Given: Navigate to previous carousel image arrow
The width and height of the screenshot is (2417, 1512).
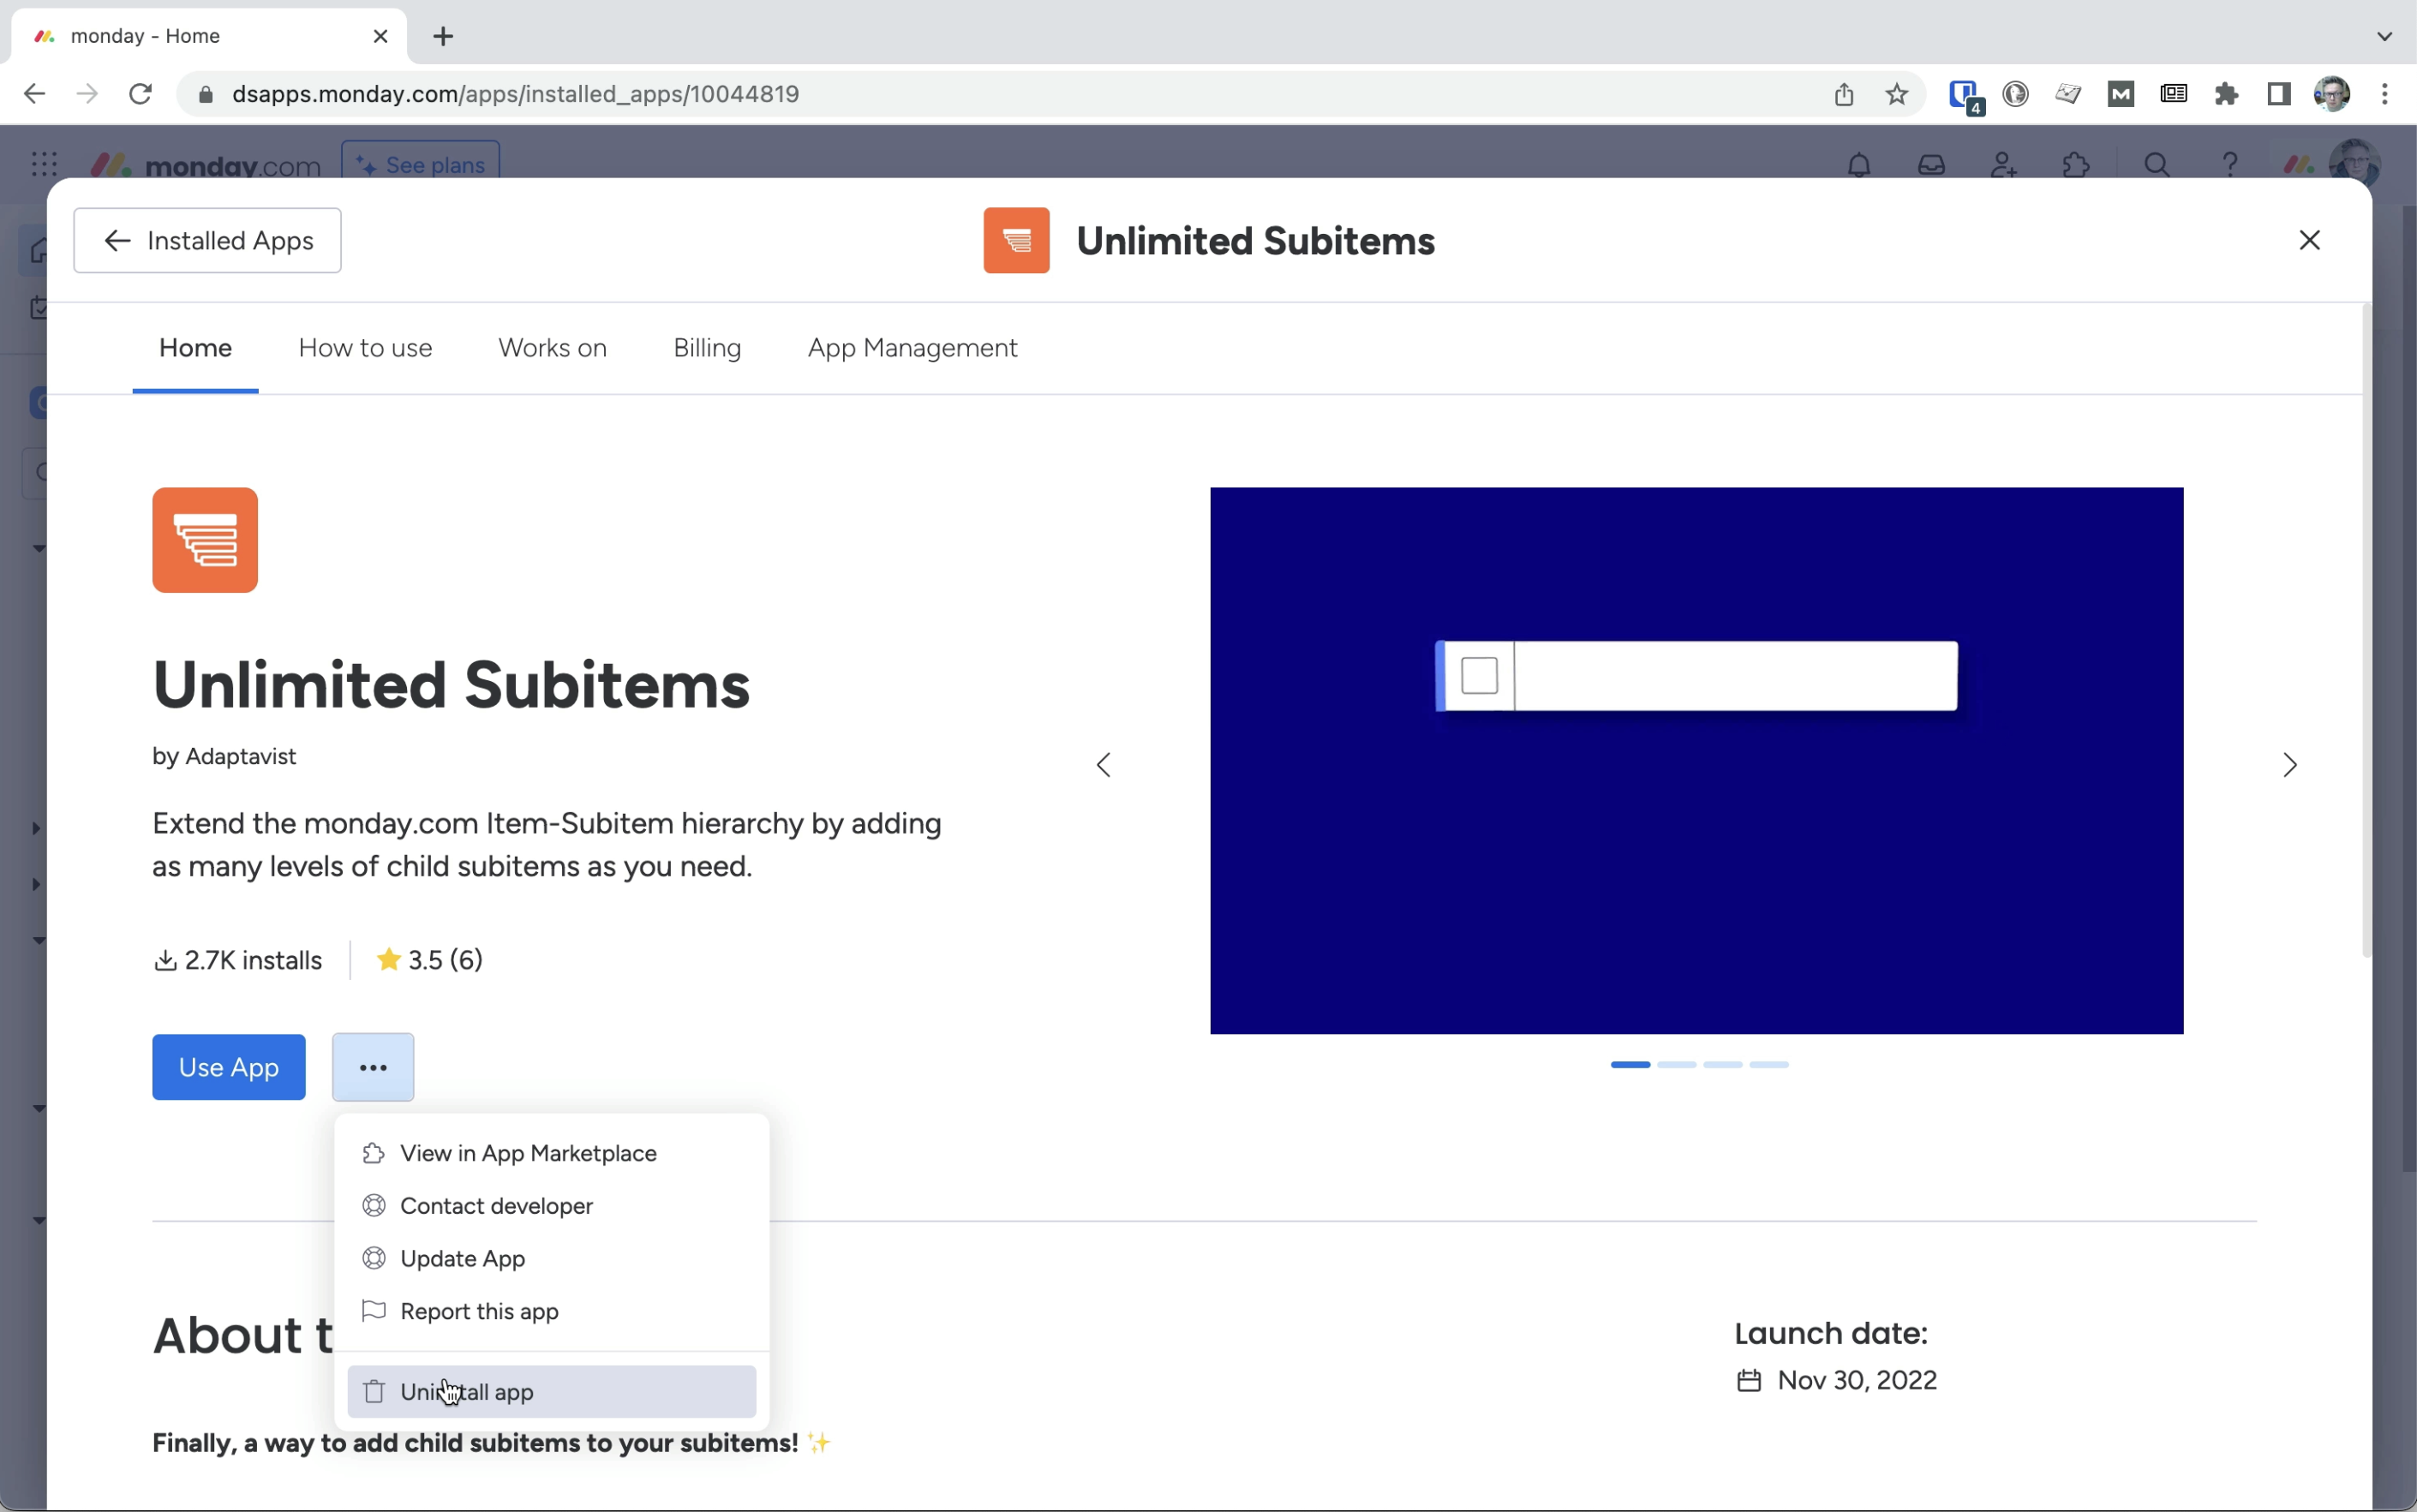Looking at the screenshot, I should click(x=1104, y=765).
